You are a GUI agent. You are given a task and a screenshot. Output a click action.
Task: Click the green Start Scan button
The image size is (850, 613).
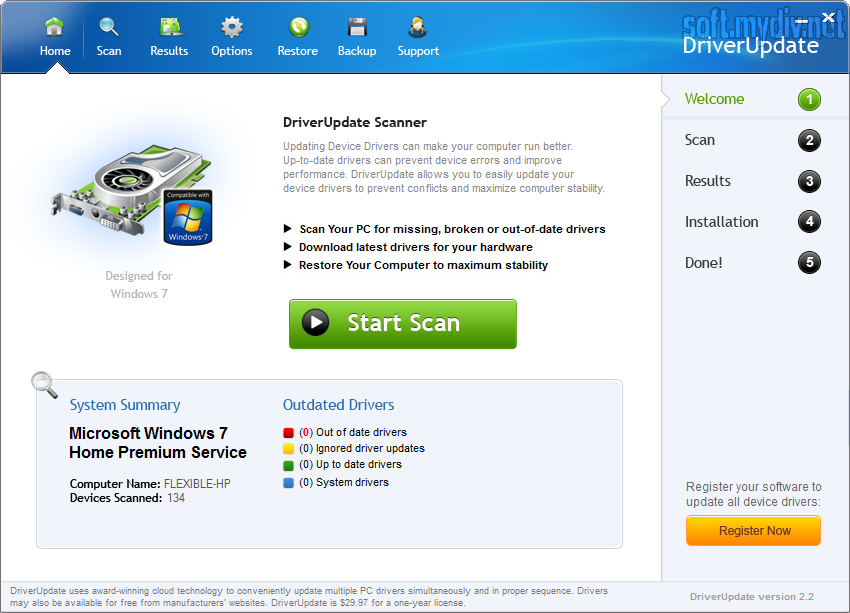(403, 324)
